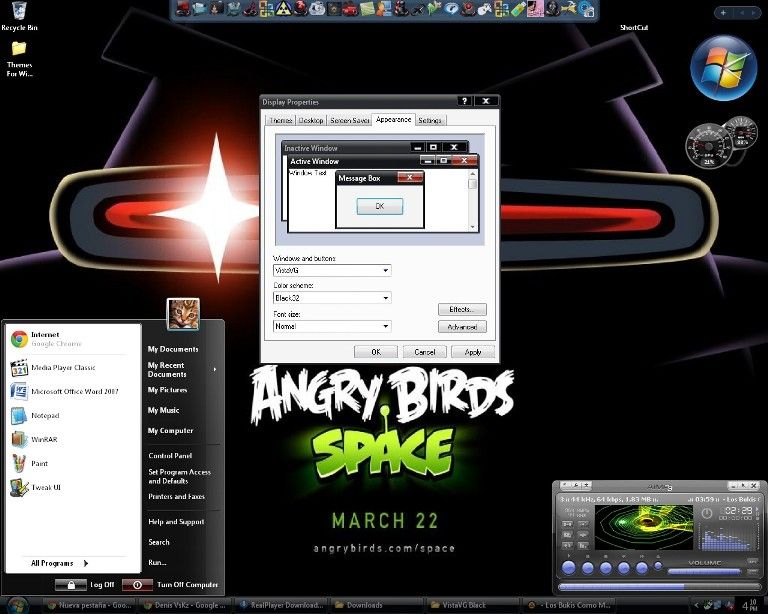768x614 pixels.
Task: Skip to next track in AIMP
Action: [642, 568]
